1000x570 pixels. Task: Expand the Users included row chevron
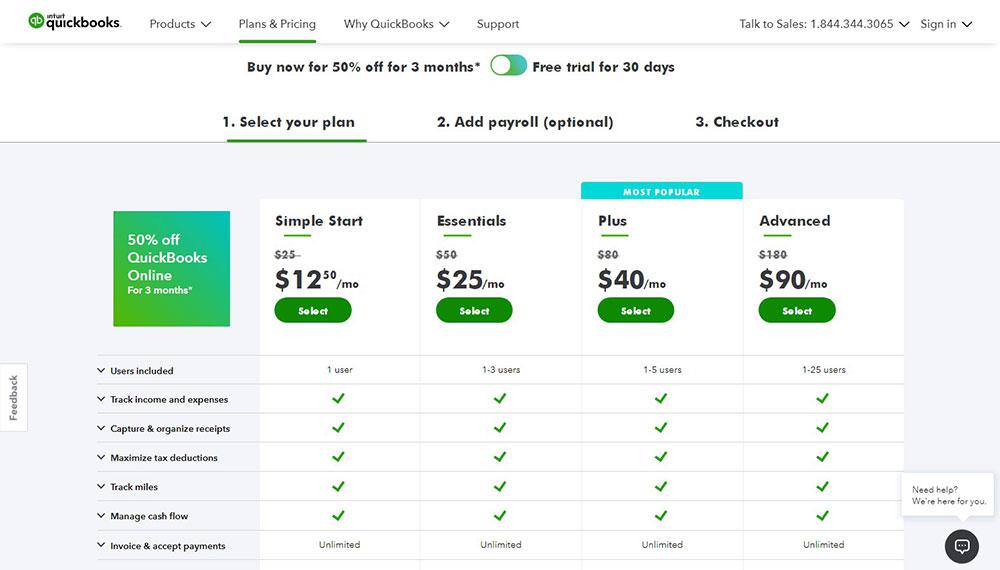[101, 370]
